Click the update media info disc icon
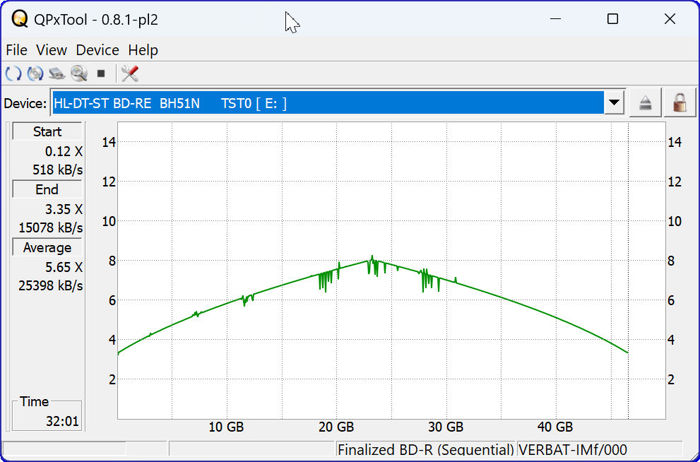Image resolution: width=700 pixels, height=462 pixels. point(35,74)
